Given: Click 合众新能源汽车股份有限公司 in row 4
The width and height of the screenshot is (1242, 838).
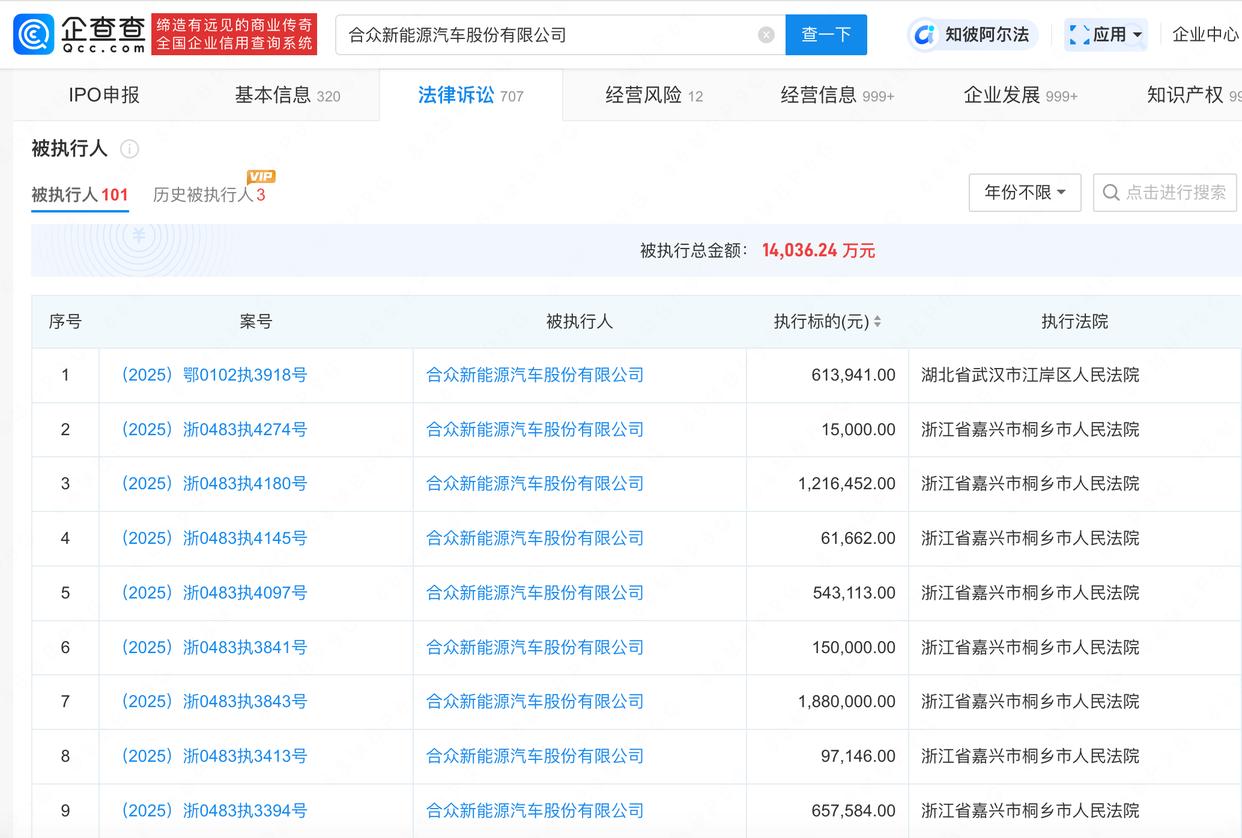Looking at the screenshot, I should 535,538.
